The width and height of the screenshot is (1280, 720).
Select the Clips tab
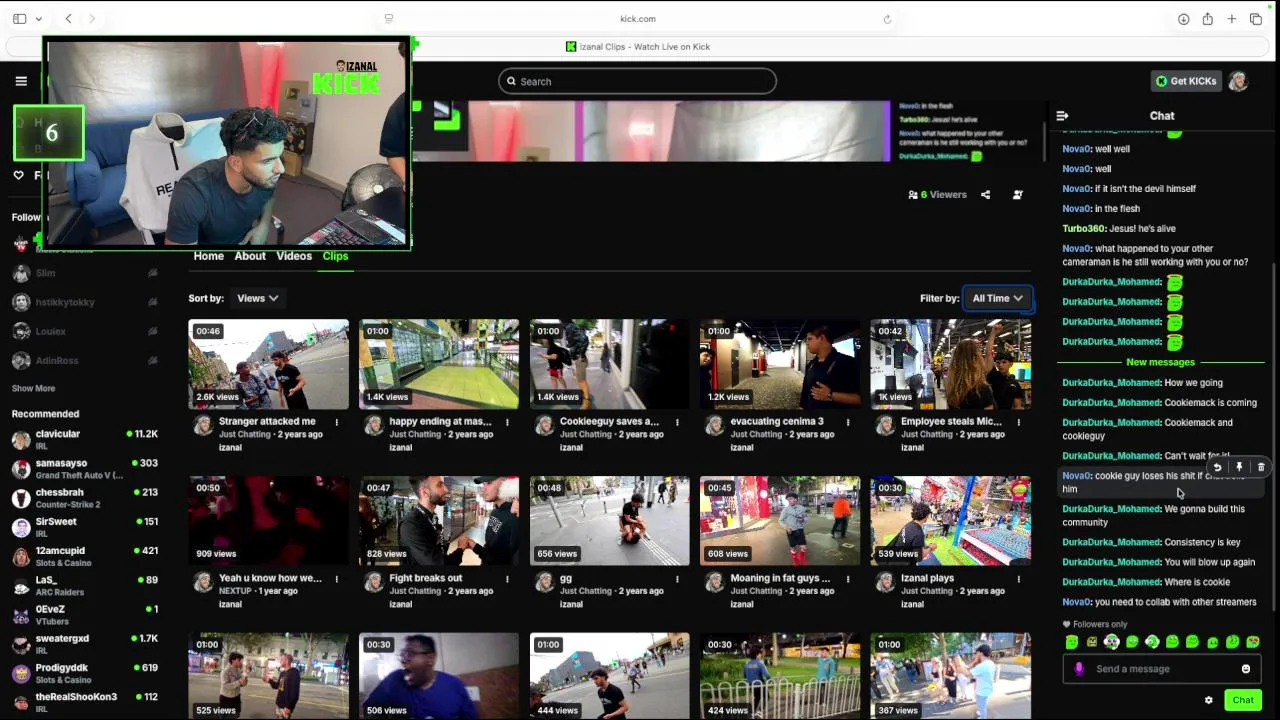tap(335, 256)
